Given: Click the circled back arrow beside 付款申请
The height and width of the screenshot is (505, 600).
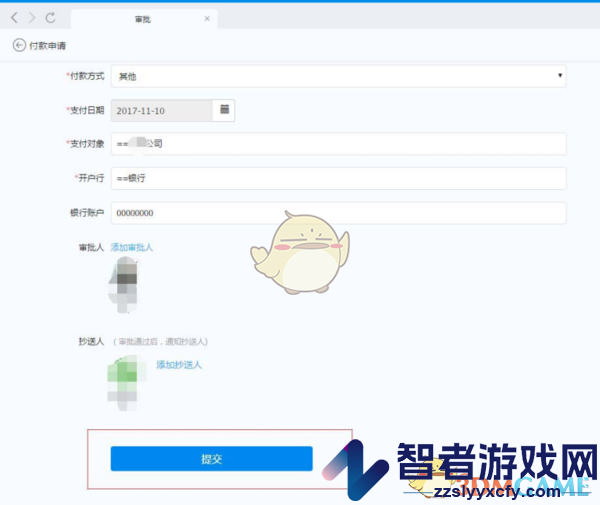Looking at the screenshot, I should [19, 45].
